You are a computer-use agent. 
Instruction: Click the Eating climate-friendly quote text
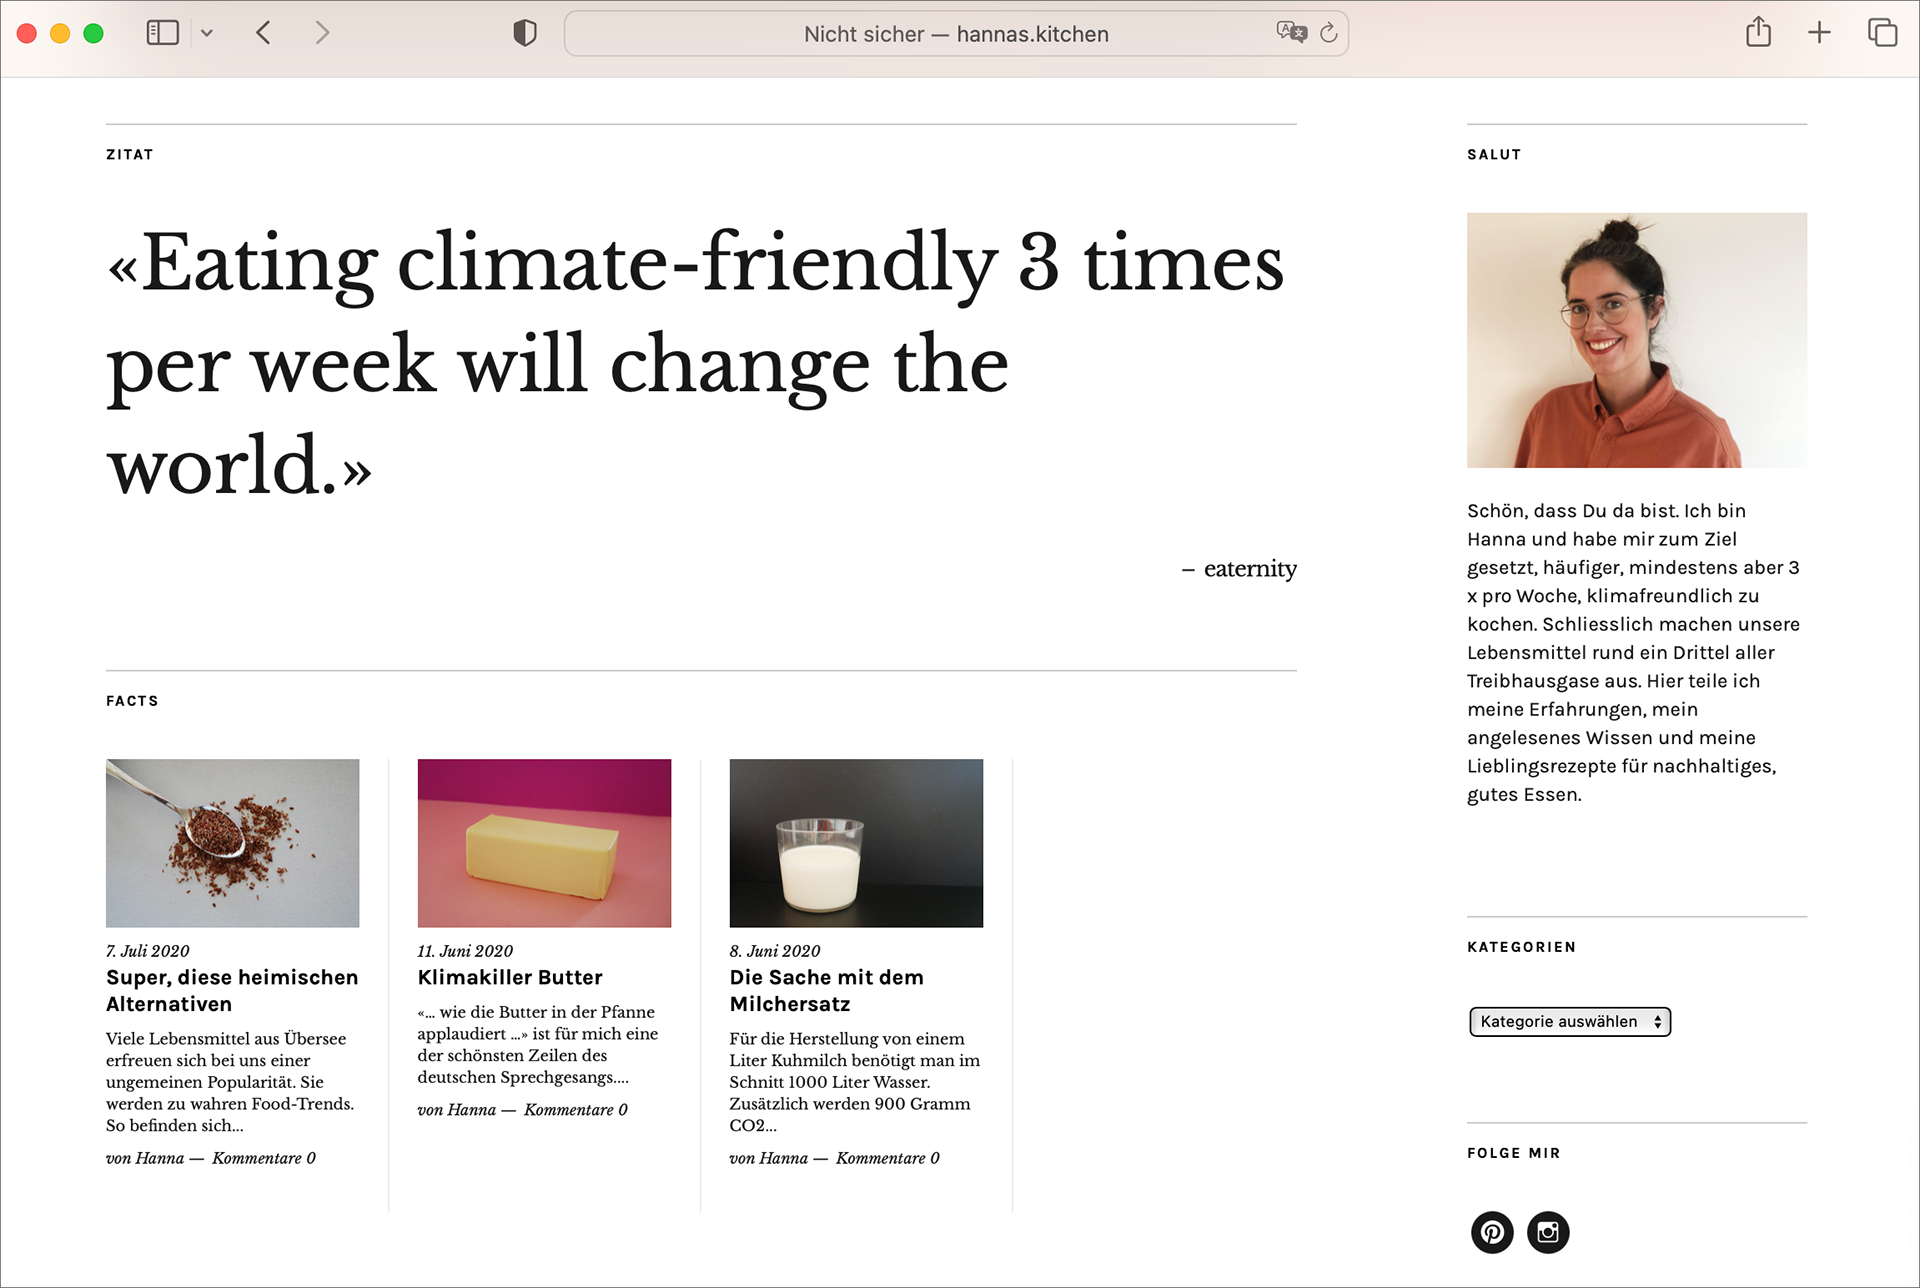coord(696,364)
